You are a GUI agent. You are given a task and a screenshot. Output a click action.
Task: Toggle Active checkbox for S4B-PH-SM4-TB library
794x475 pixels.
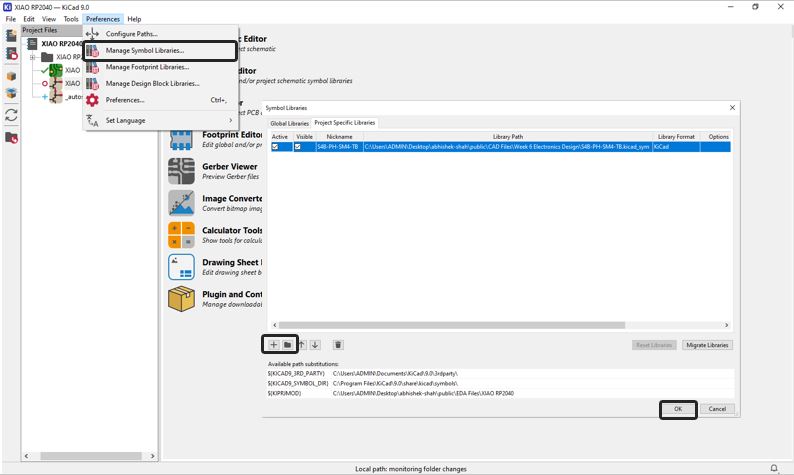275,147
